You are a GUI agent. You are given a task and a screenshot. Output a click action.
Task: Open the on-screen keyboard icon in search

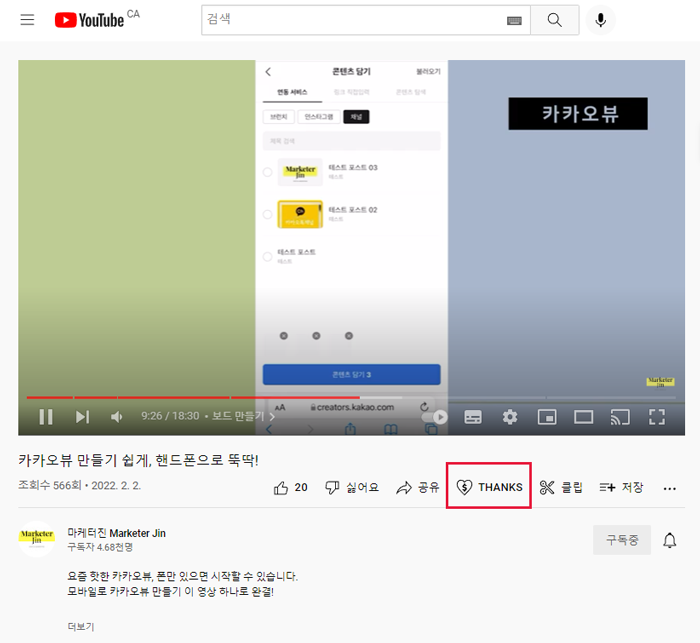tap(514, 21)
